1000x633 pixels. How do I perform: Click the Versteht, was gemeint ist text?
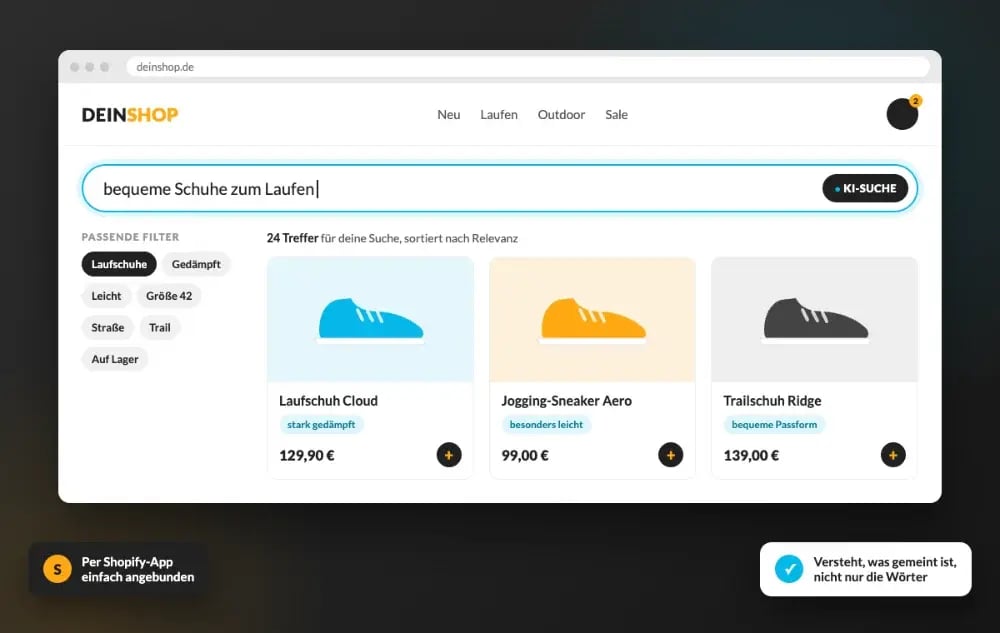click(x=885, y=569)
